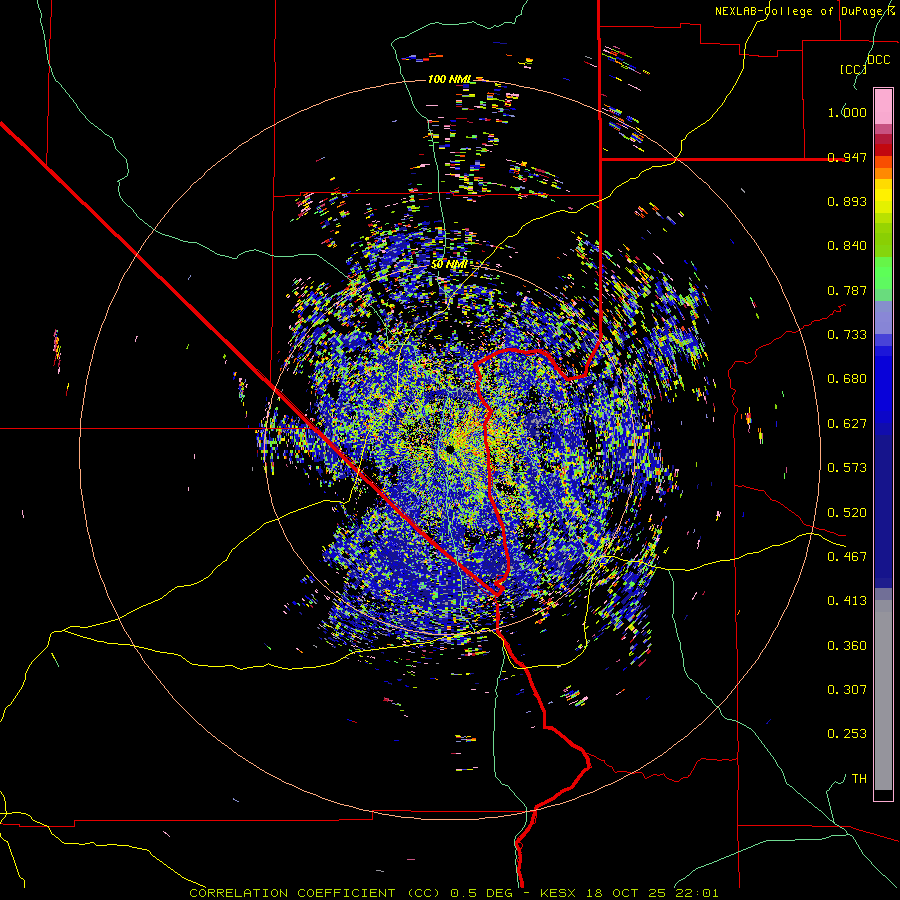Click the 0.787 legend value
Image resolution: width=900 pixels, height=900 pixels.
coord(847,290)
